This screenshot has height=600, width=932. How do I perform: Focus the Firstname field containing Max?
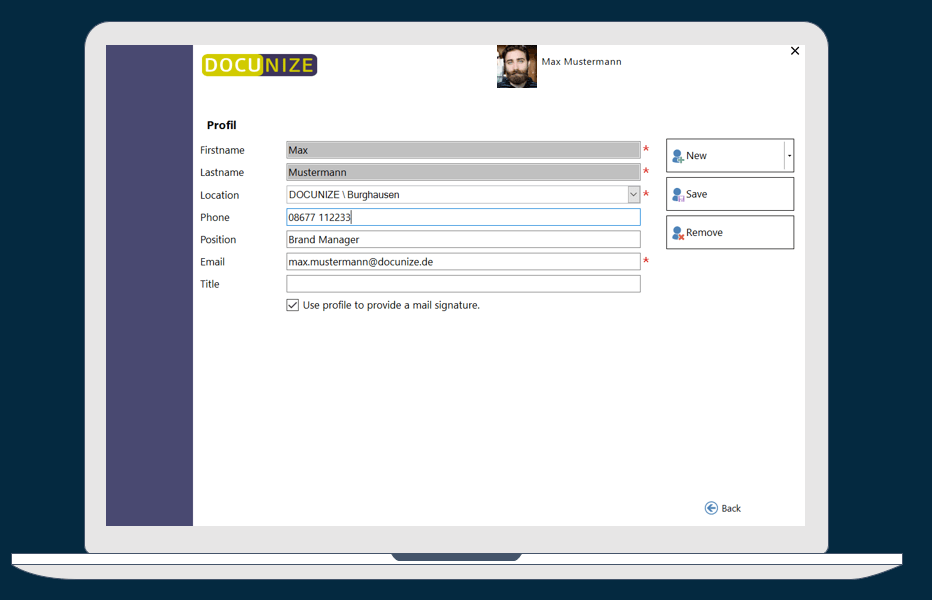coord(462,150)
